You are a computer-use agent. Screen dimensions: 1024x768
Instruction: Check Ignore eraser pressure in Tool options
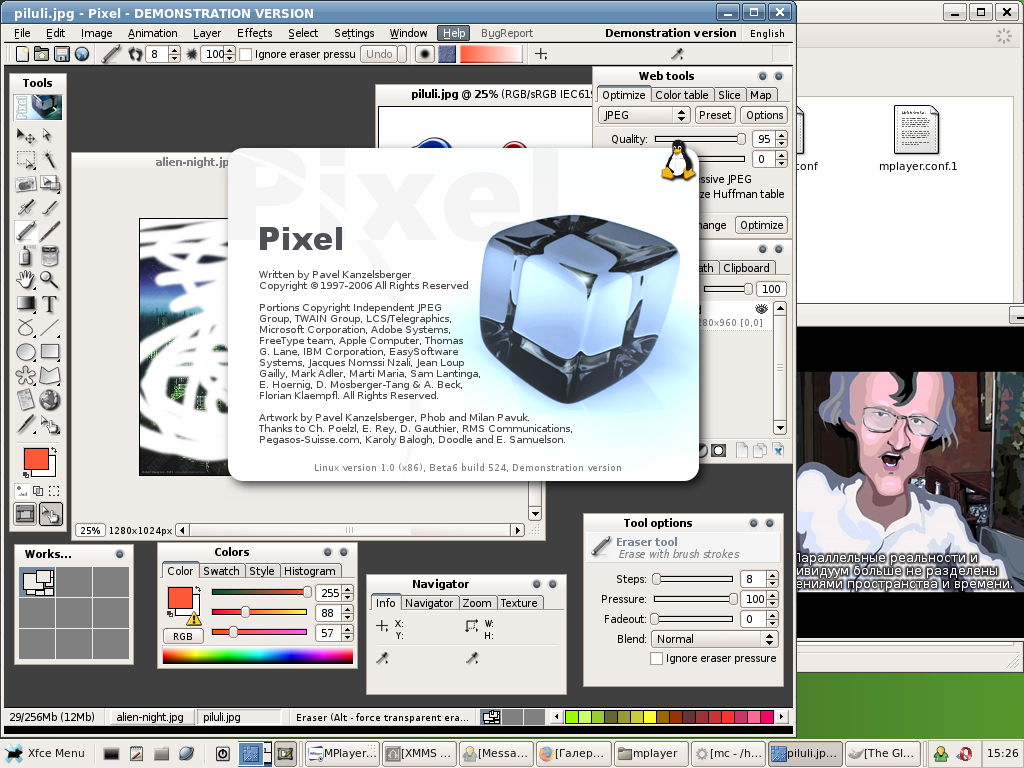click(656, 658)
